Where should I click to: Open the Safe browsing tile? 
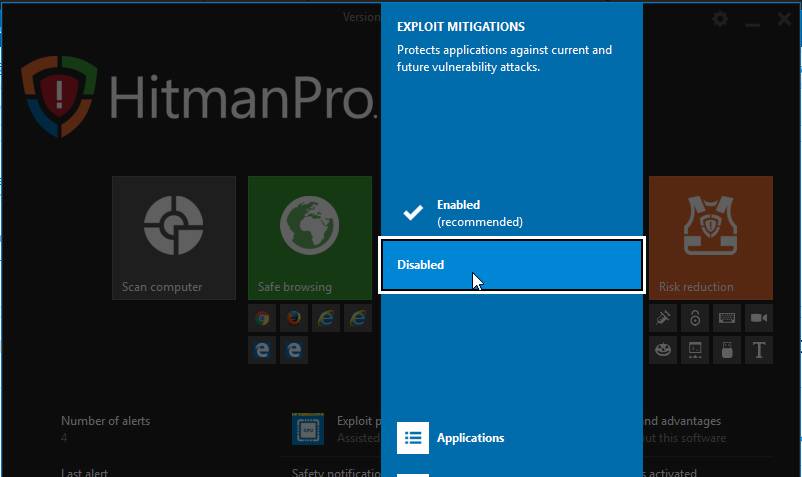tap(310, 238)
